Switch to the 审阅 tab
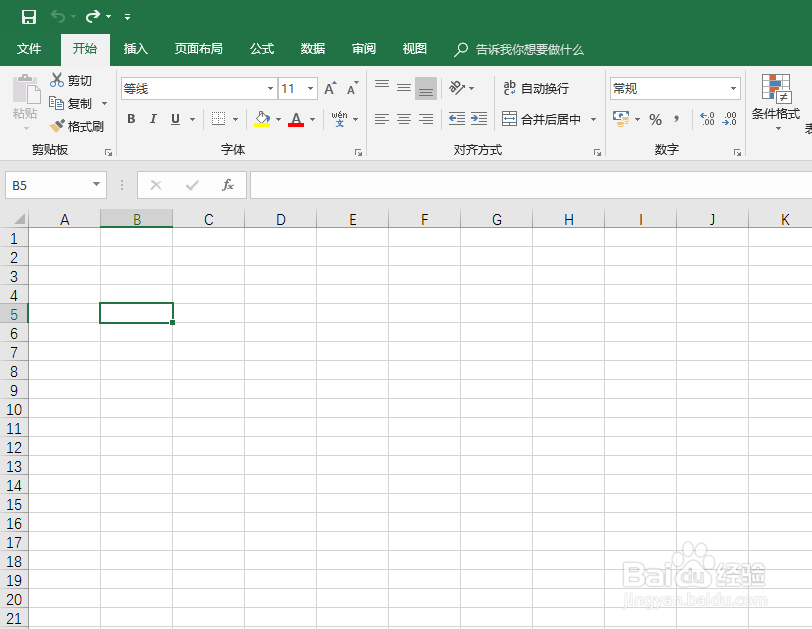The height and width of the screenshot is (629, 812). point(364,49)
